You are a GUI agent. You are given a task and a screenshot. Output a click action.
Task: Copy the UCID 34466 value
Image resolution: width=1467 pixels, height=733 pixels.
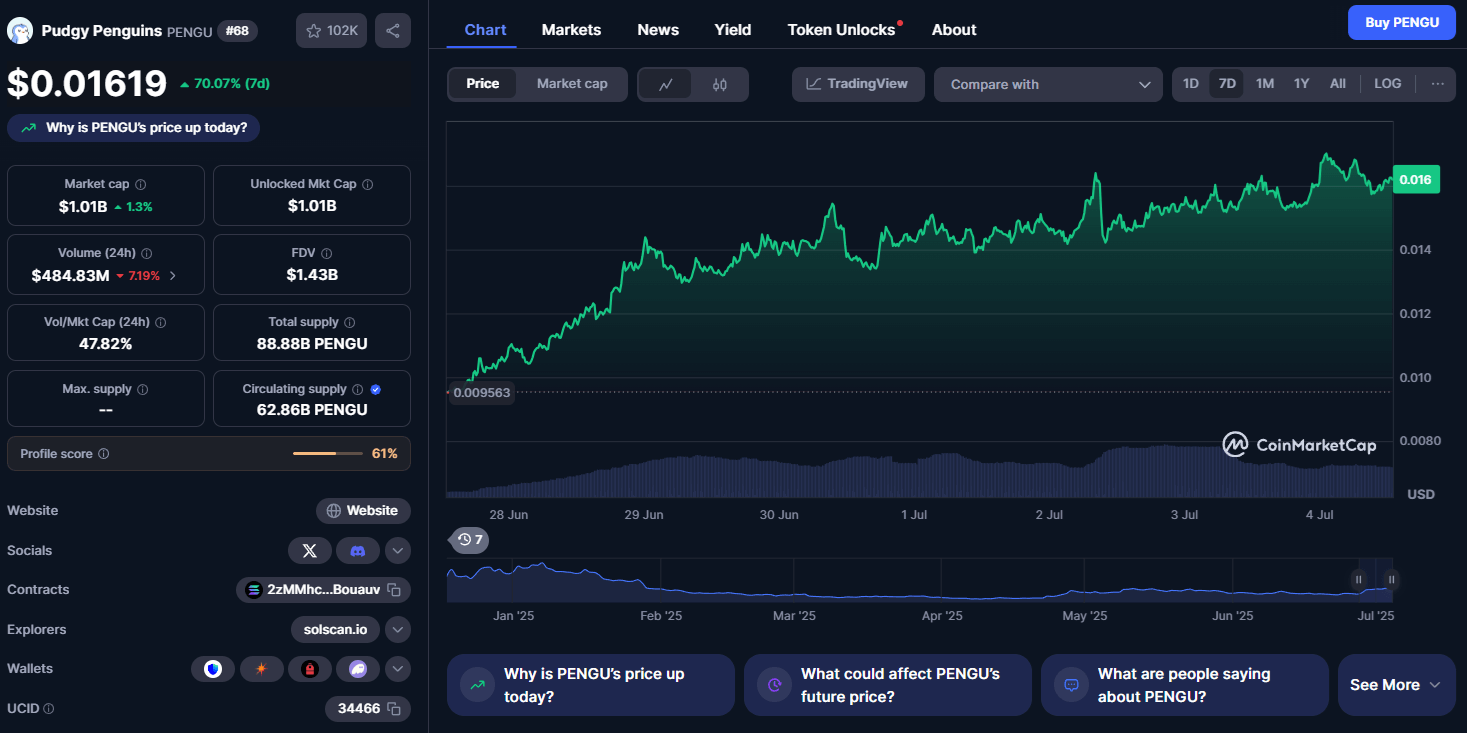pyautogui.click(x=394, y=709)
